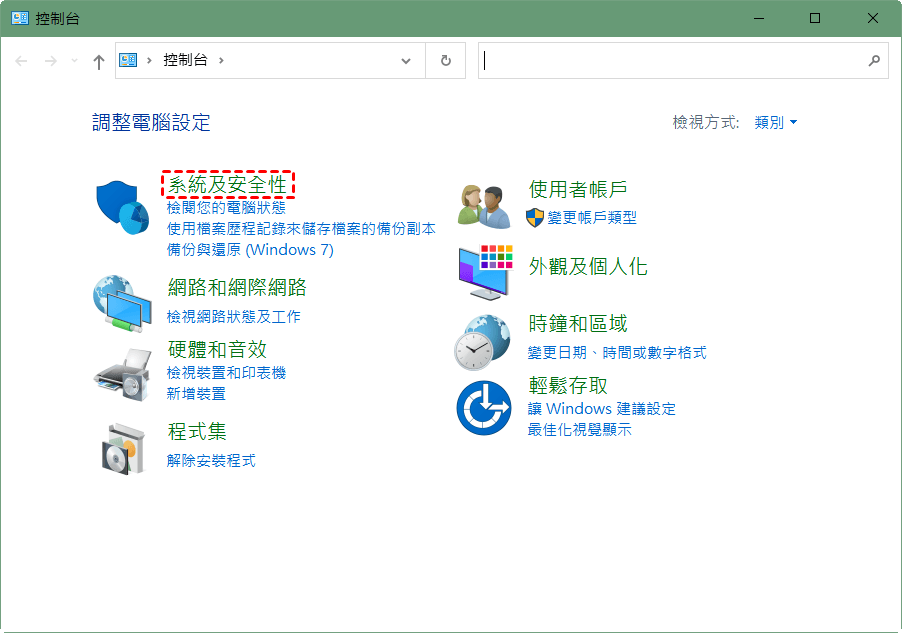Open 使用檔案歷程記錄來儲存檔案的備份副本 link
The image size is (902, 633).
301,228
